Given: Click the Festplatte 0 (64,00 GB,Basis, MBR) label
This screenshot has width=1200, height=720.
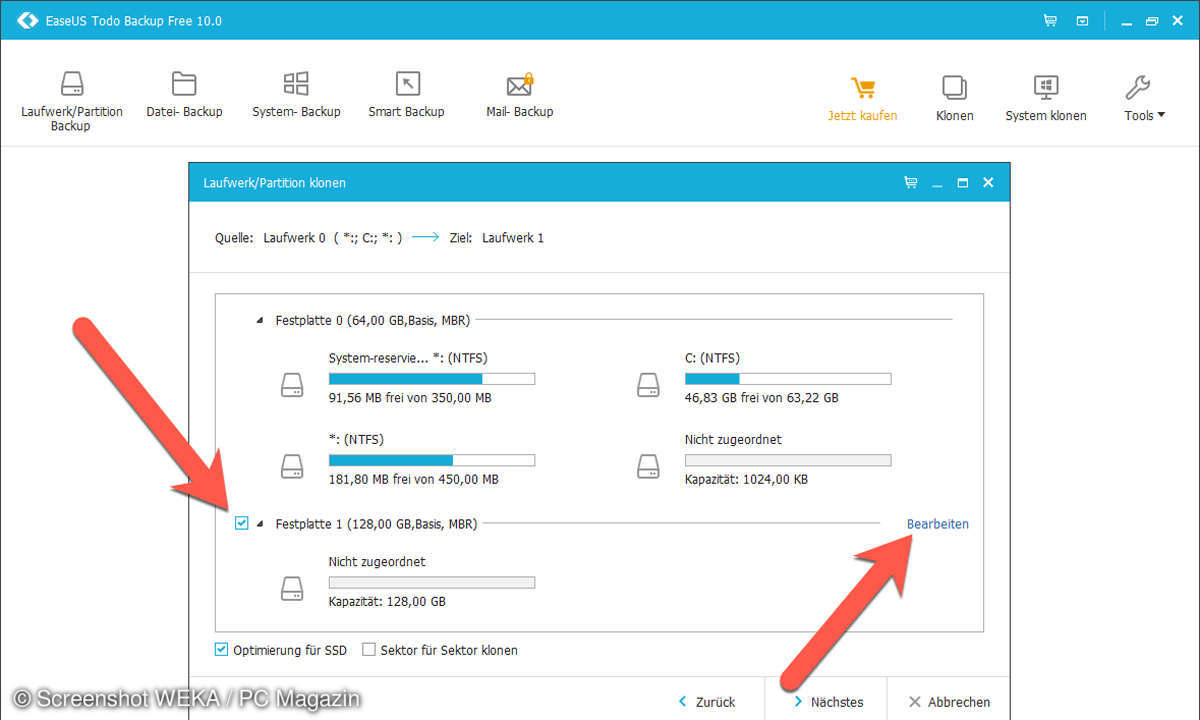Looking at the screenshot, I should tap(373, 321).
